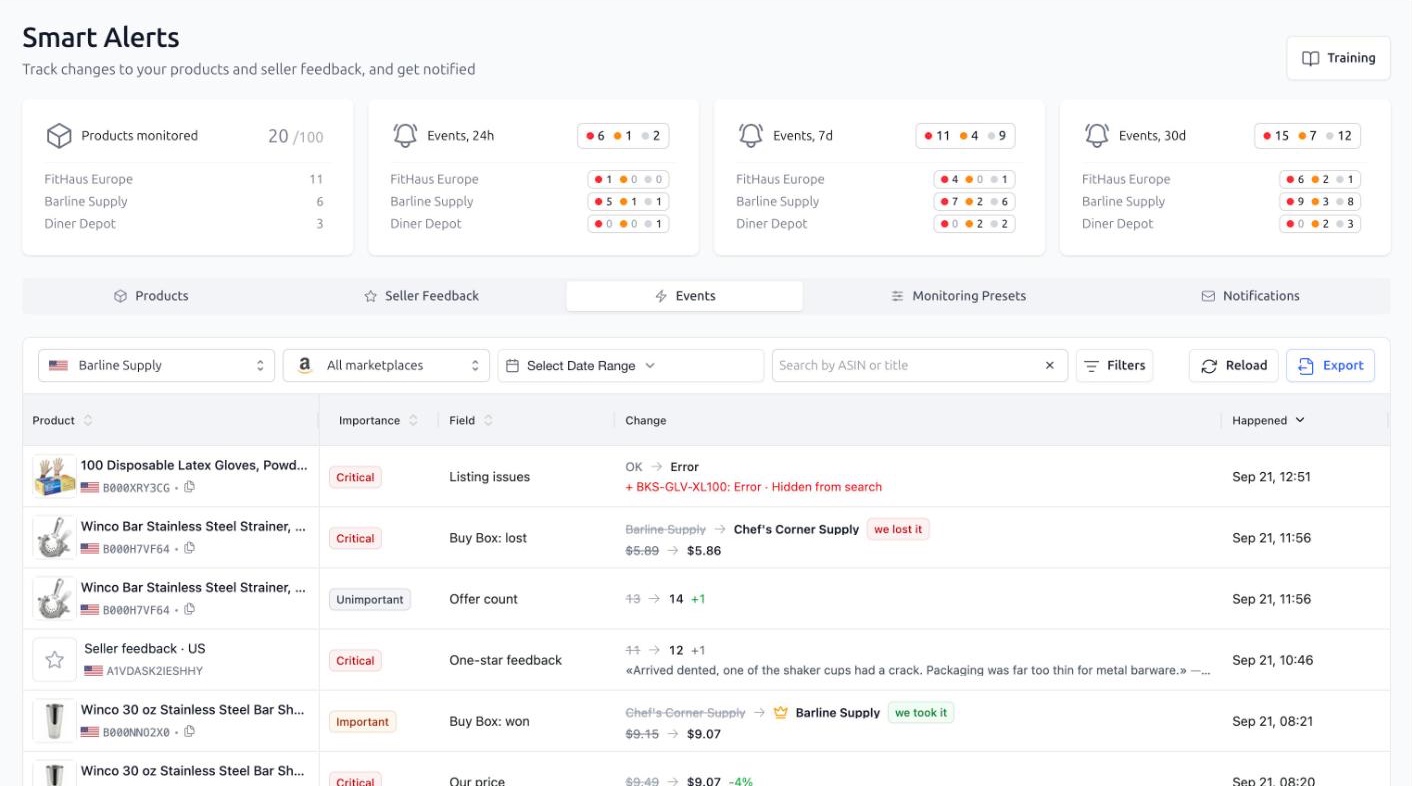
Task: Open the strainer thumbnail in Offer count row
Action: coord(54,598)
